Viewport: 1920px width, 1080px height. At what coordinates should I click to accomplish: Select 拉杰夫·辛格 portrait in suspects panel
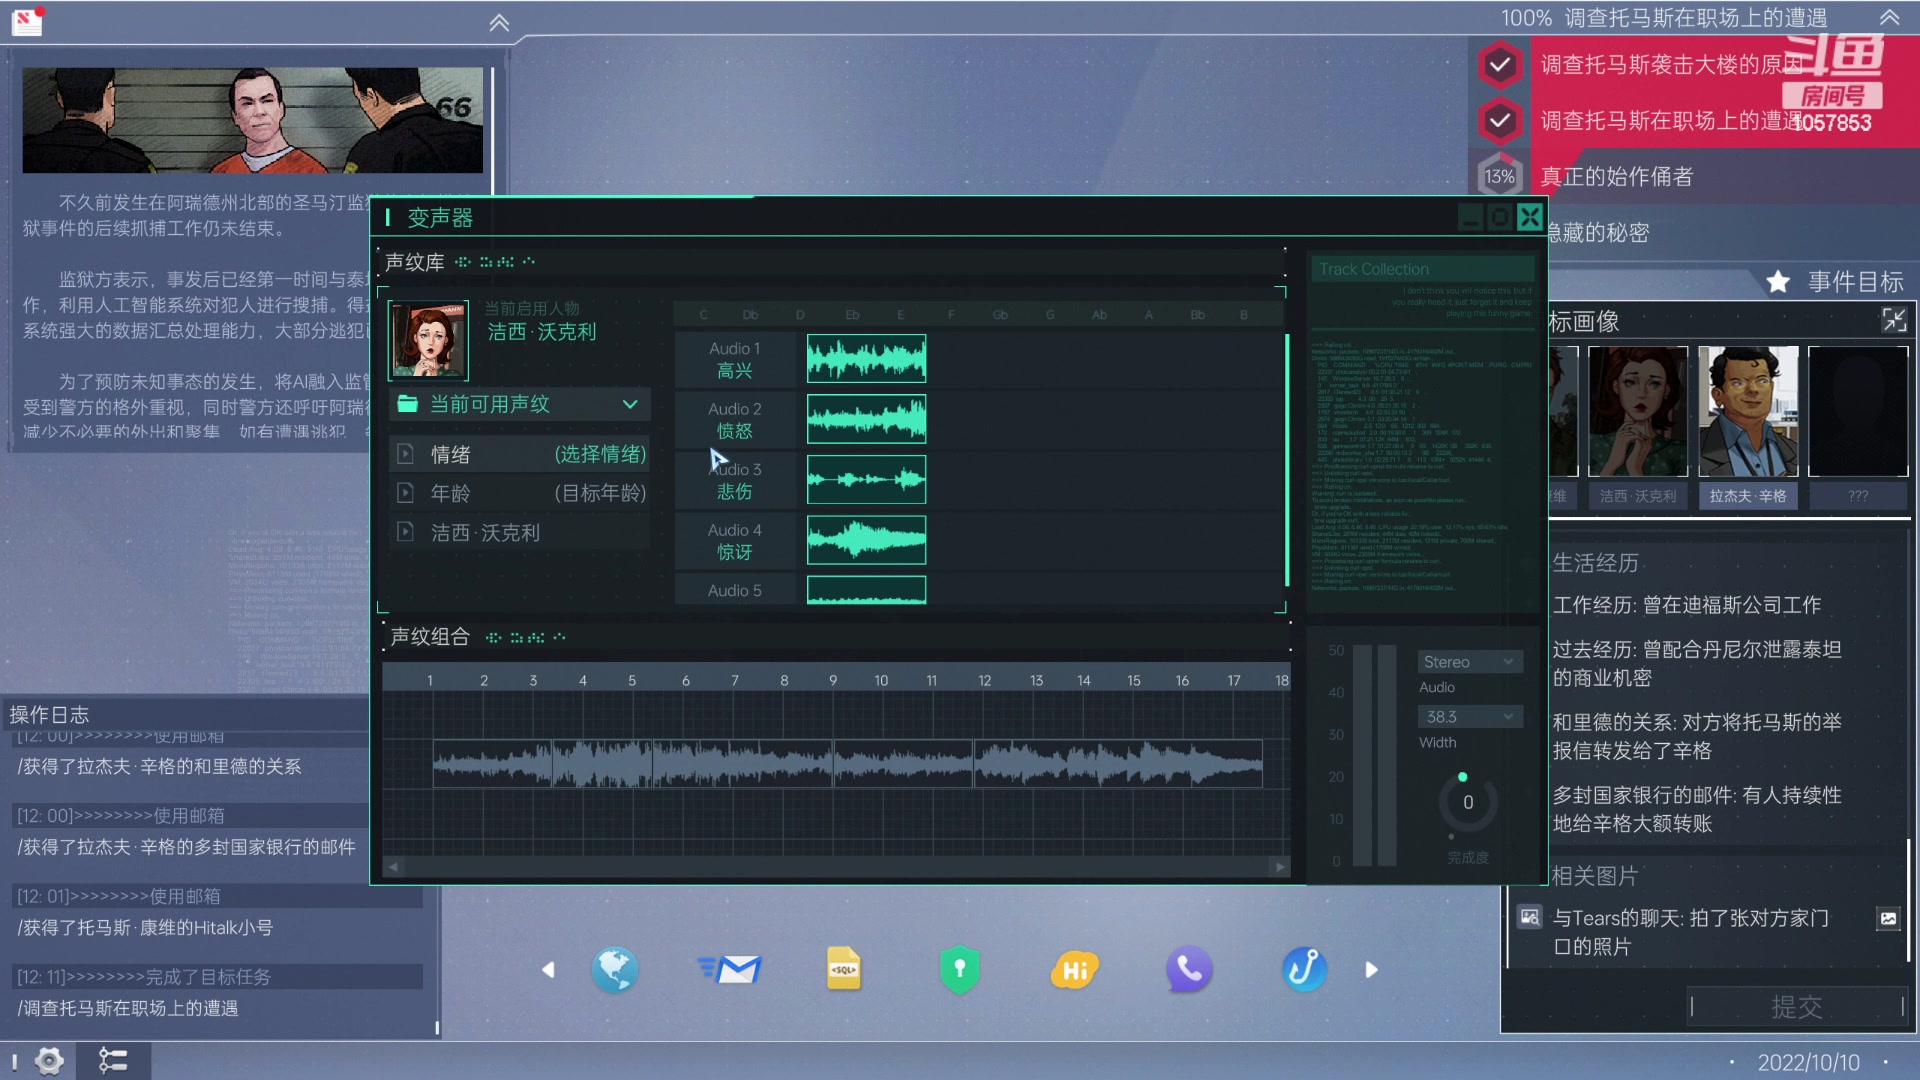pos(1748,411)
